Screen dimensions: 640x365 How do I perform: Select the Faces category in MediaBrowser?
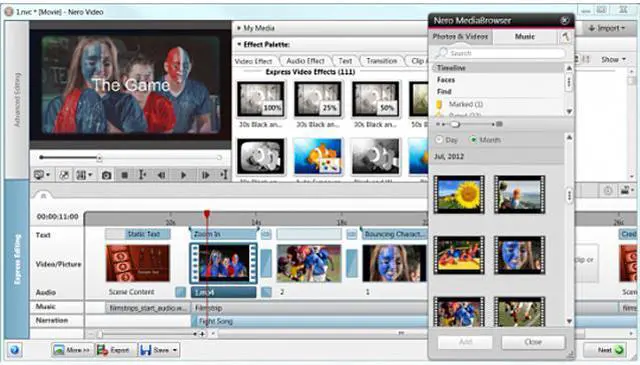pyautogui.click(x=446, y=80)
